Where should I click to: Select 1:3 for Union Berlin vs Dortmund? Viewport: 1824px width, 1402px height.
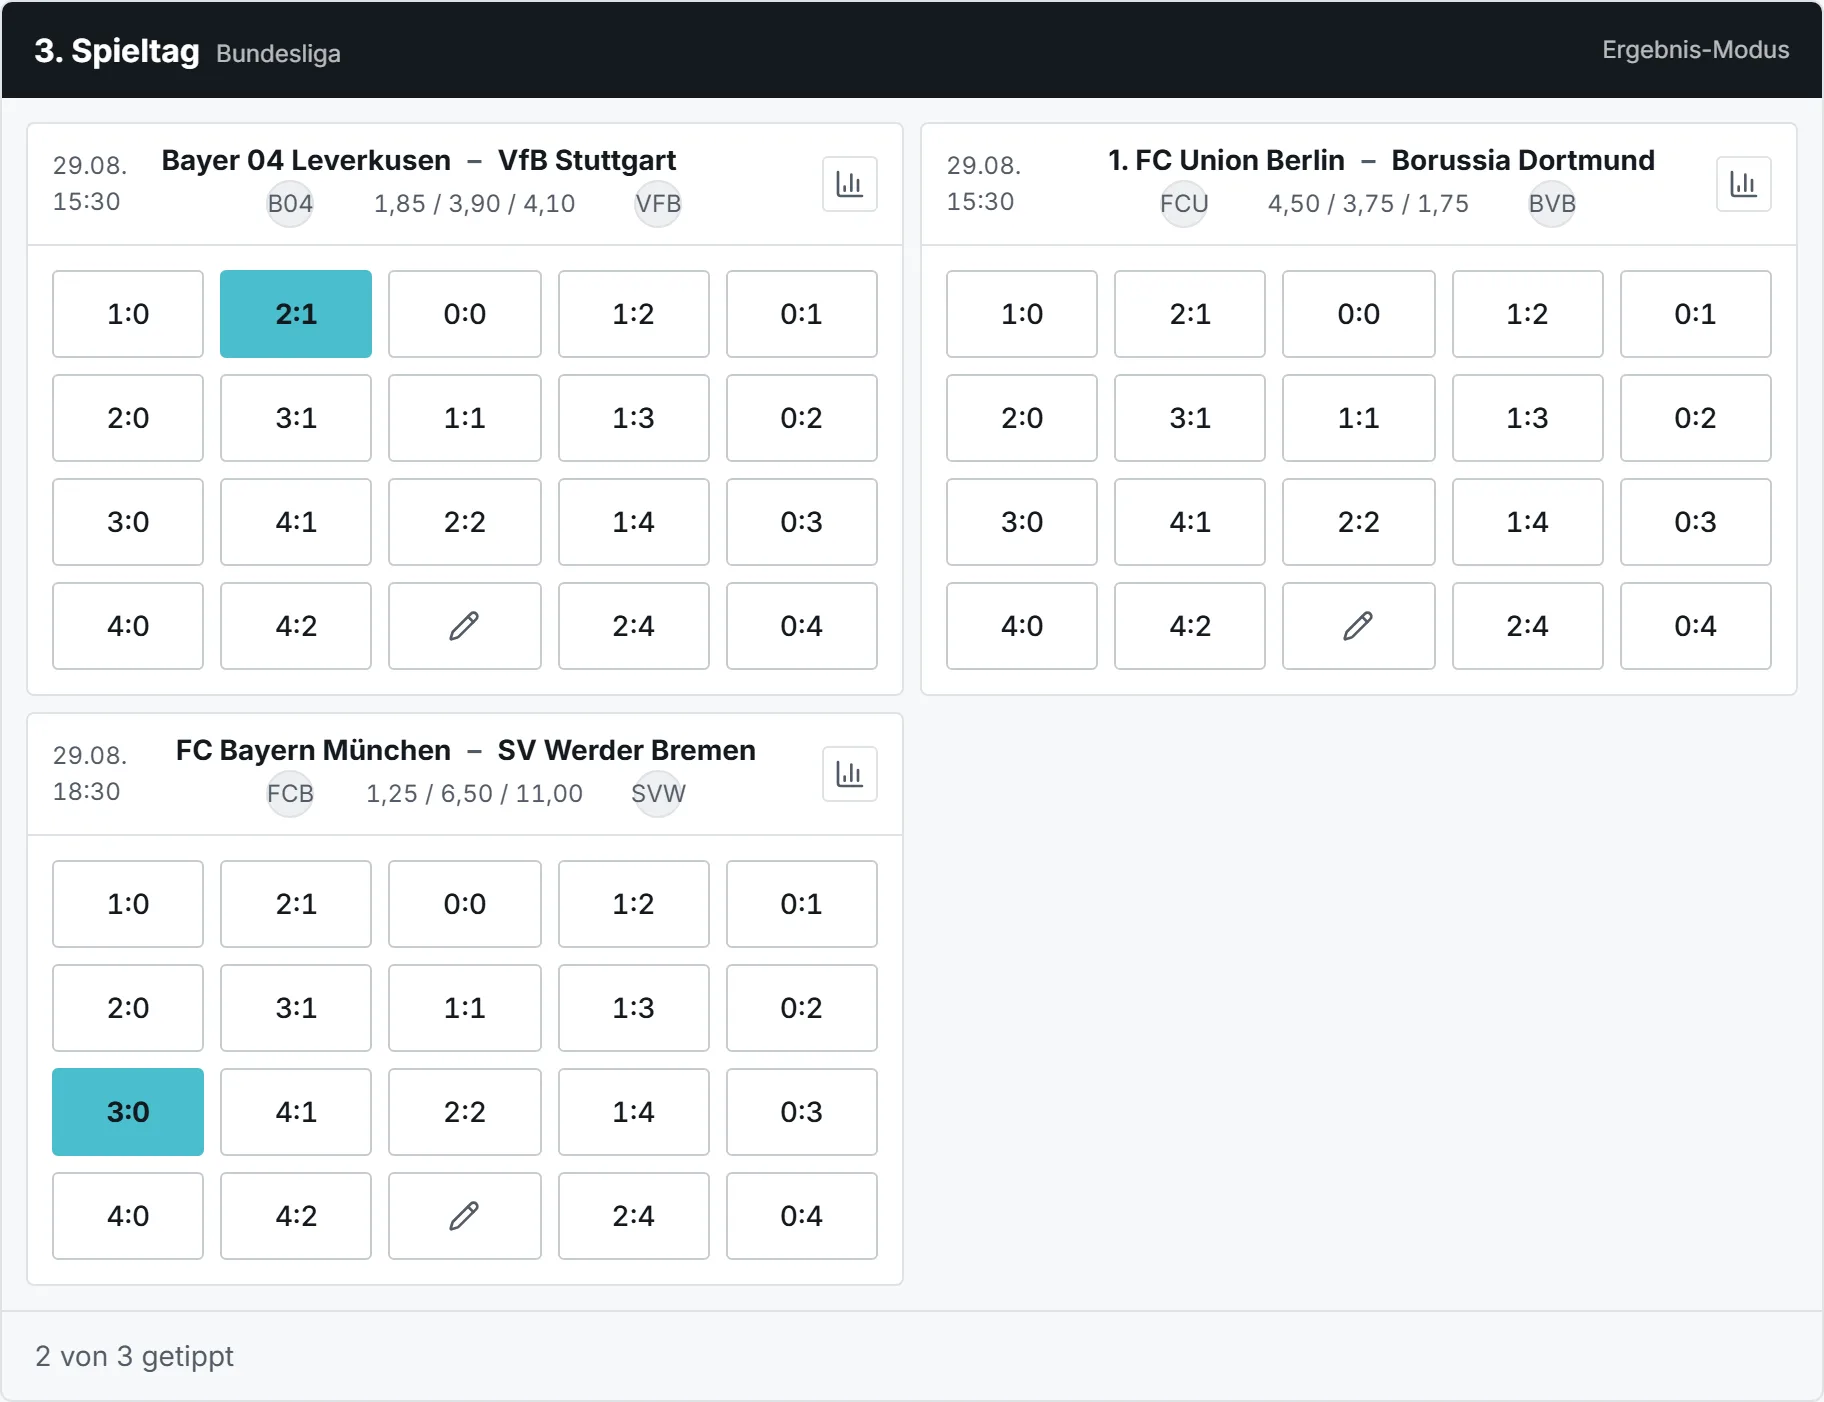[1527, 418]
